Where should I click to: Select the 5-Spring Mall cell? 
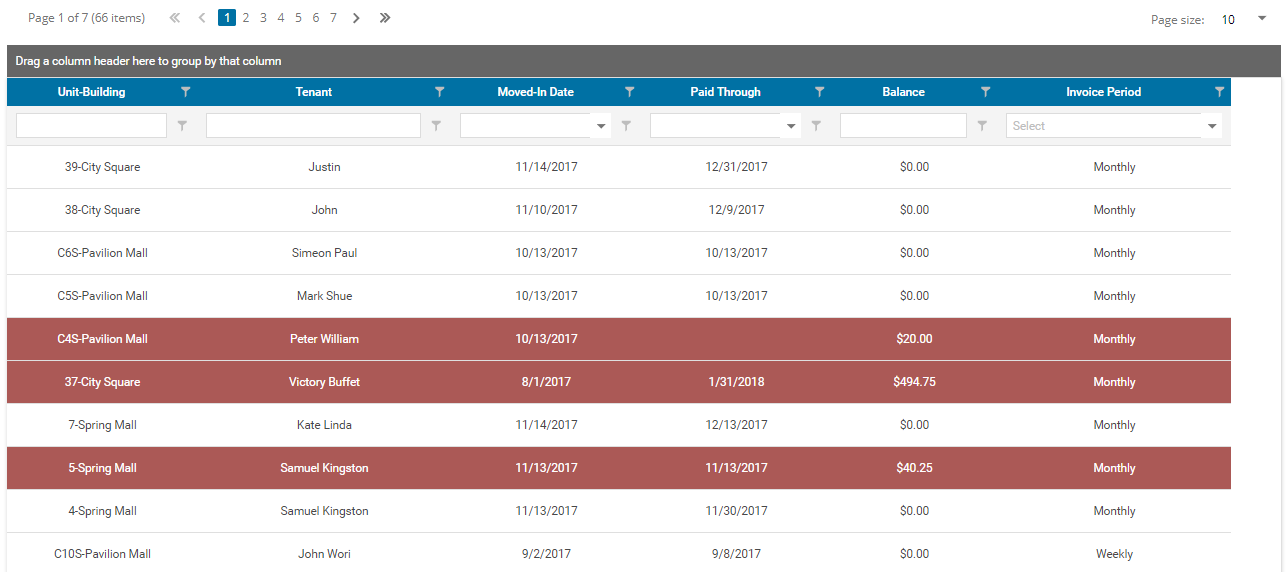[102, 468]
